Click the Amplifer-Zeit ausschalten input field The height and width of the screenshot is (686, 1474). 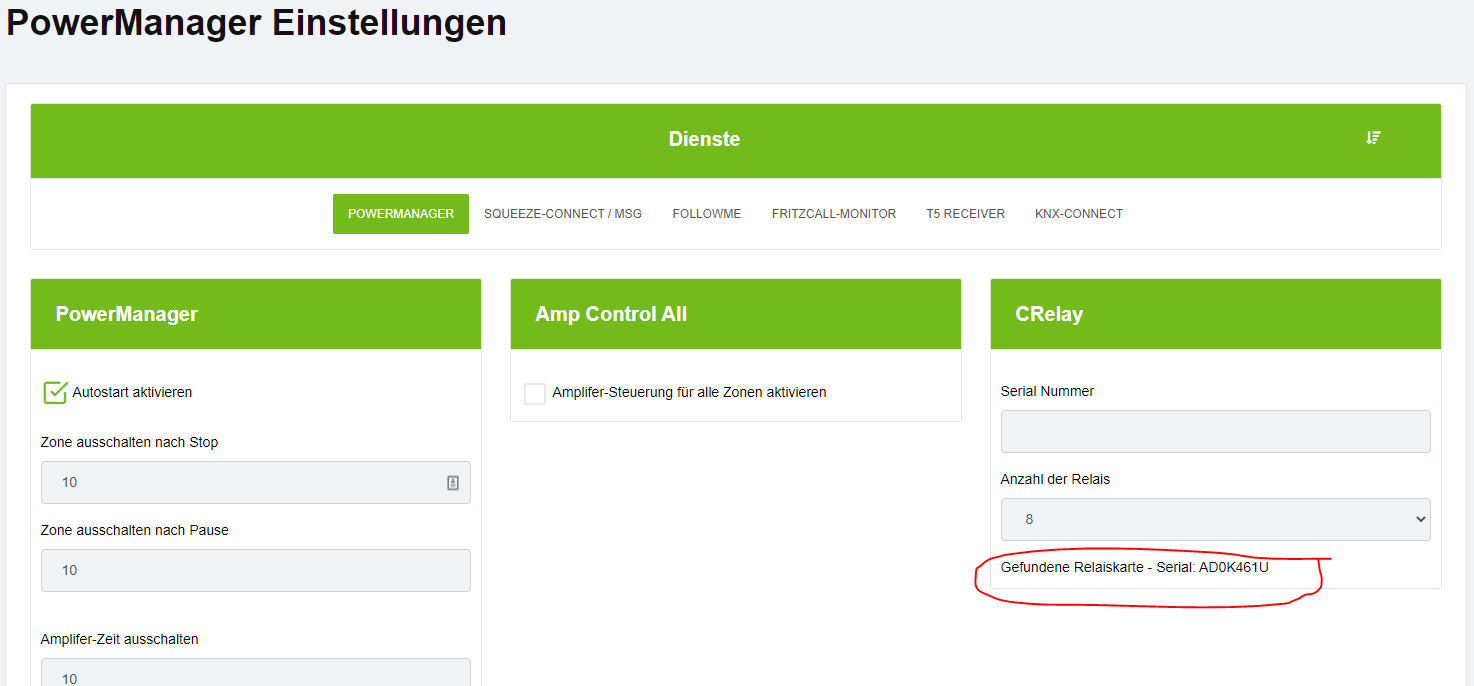tap(255, 672)
